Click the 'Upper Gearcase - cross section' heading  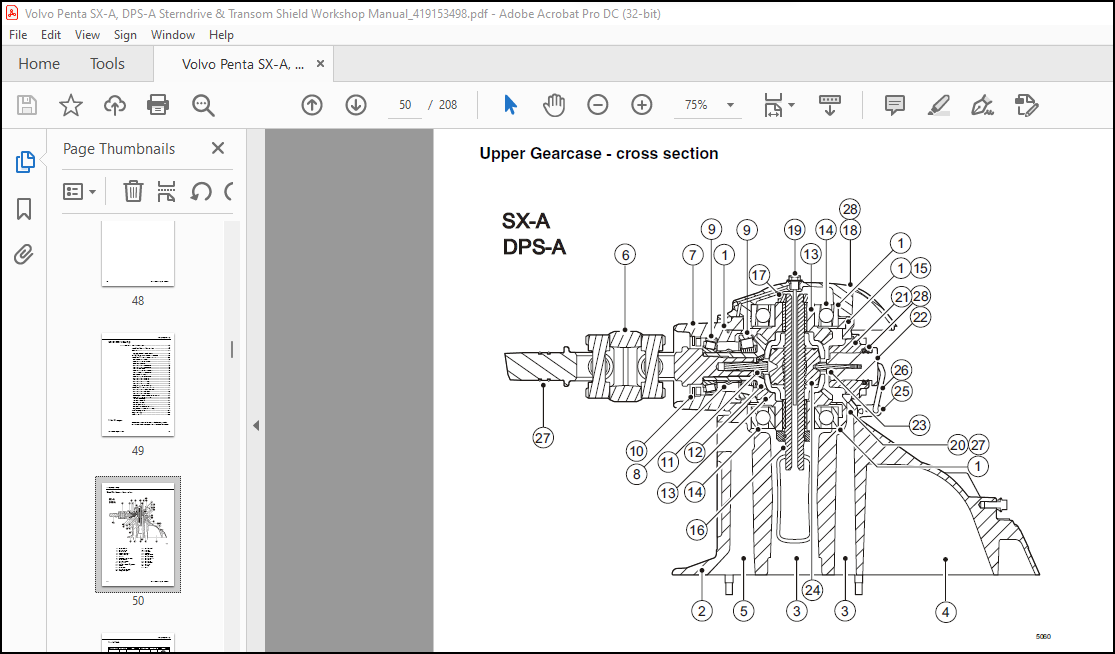point(599,154)
